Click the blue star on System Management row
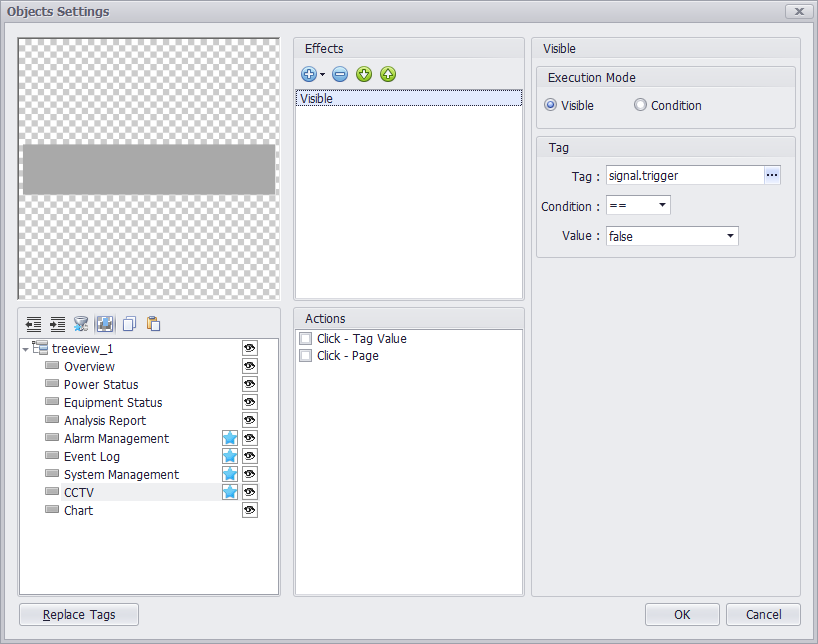818x644 pixels. click(230, 474)
